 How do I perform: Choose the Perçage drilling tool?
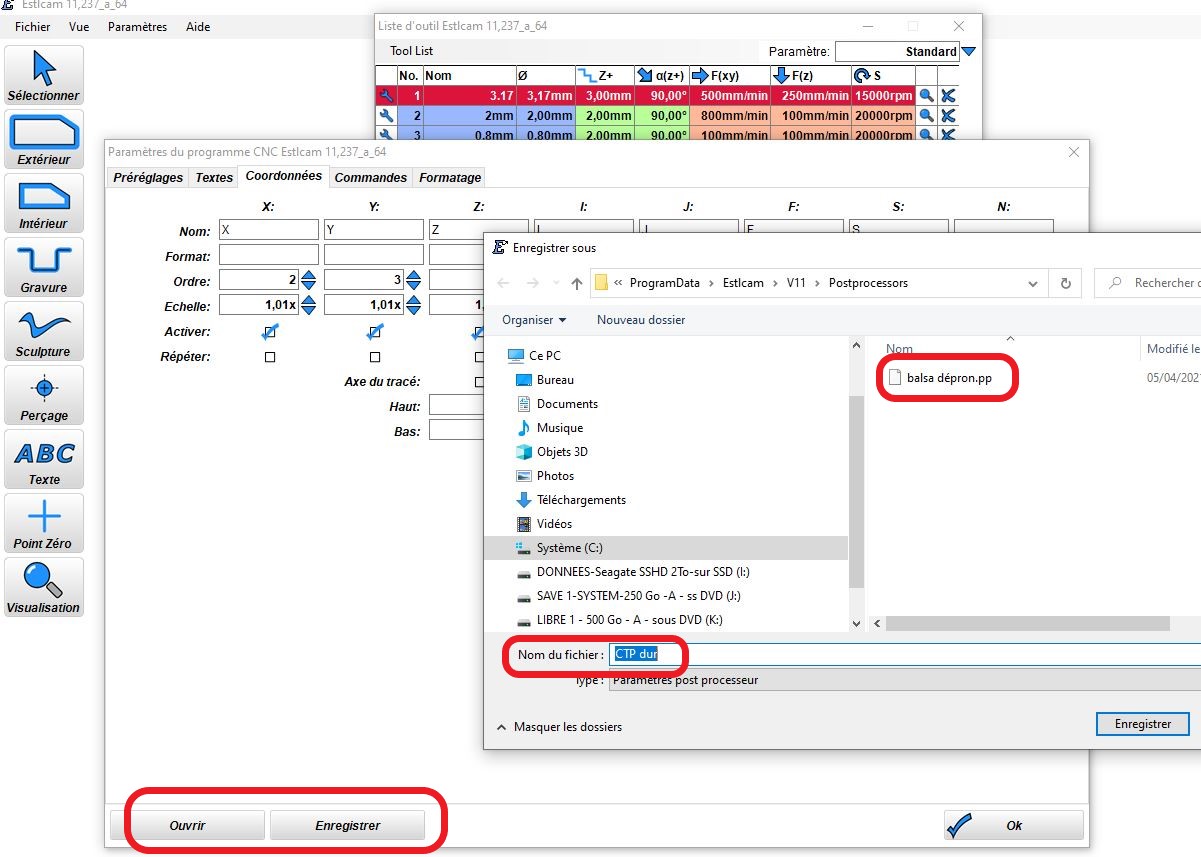(44, 395)
